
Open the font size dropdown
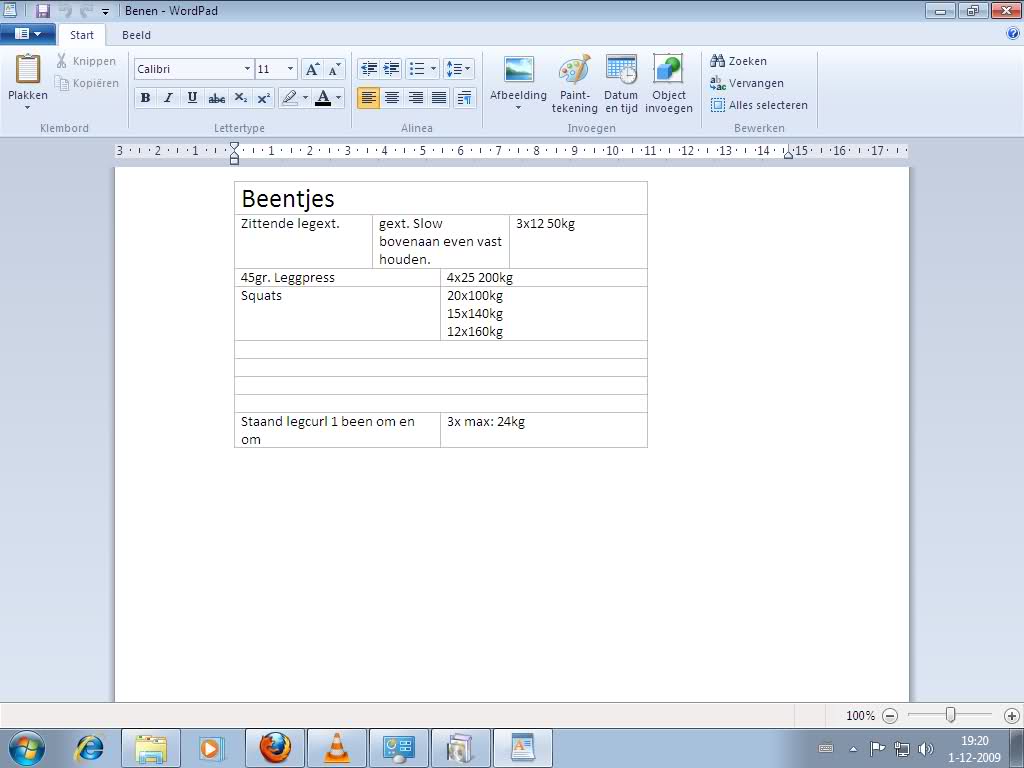[x=290, y=69]
